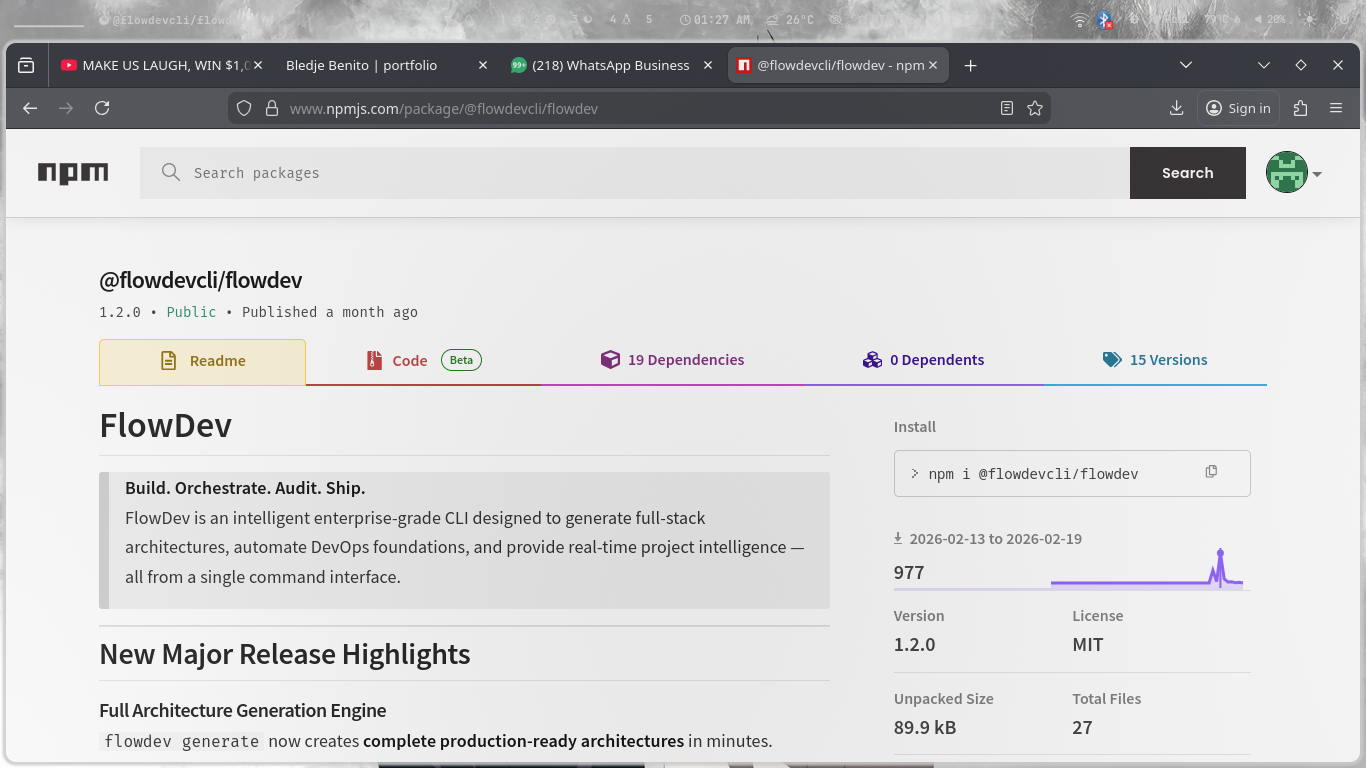Click the Search packages input field
Viewport: 1366px width, 768px height.
click(x=635, y=173)
